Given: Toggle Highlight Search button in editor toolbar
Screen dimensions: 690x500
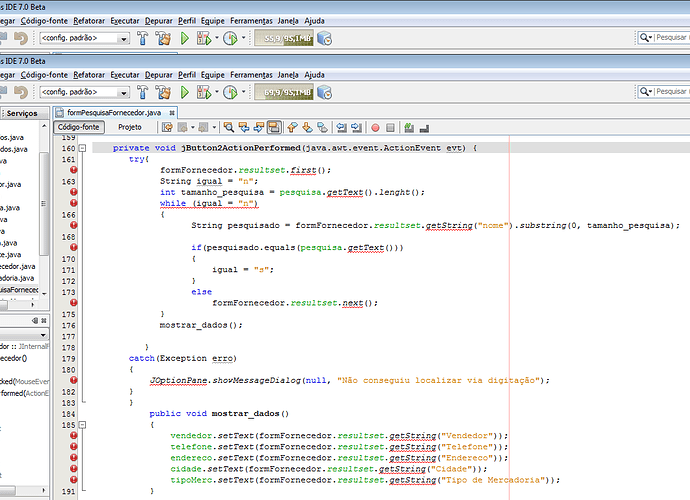Looking at the screenshot, I should [x=274, y=127].
